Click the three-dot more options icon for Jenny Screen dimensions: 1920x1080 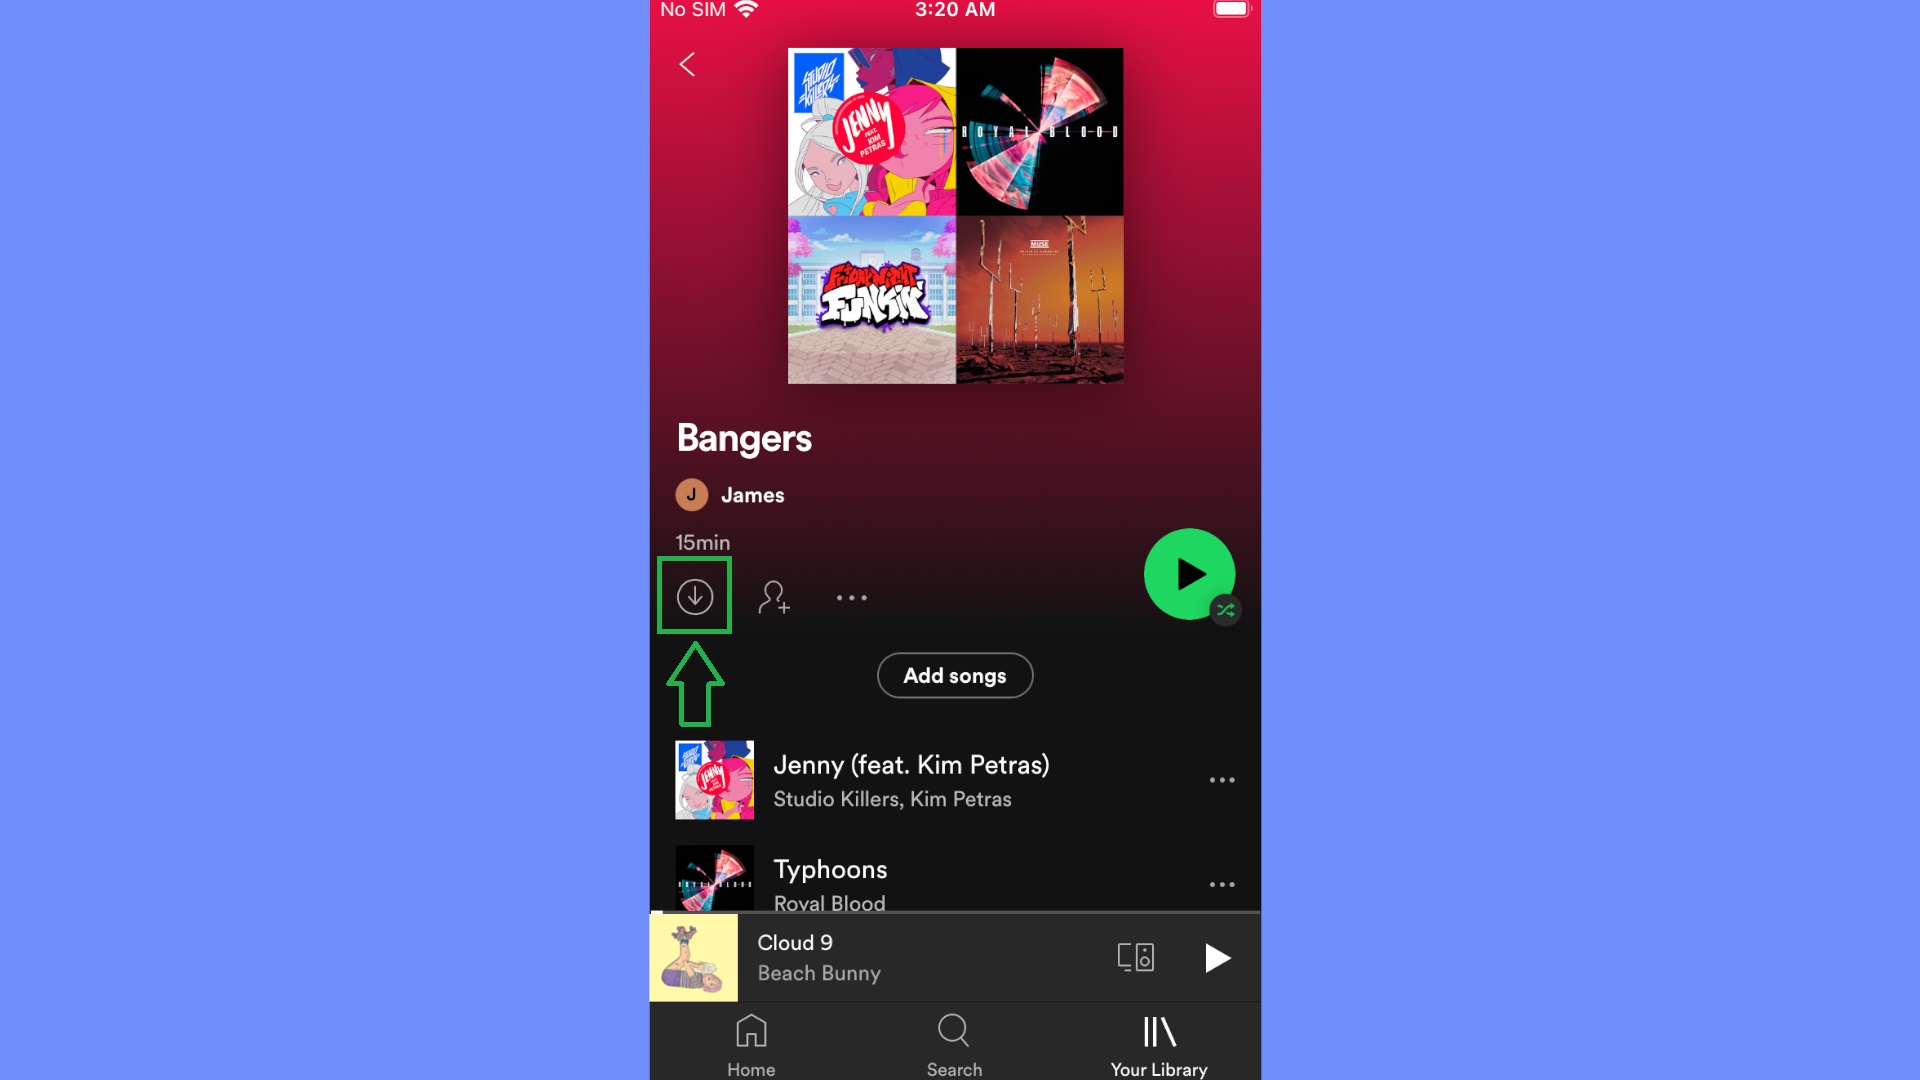click(x=1222, y=779)
